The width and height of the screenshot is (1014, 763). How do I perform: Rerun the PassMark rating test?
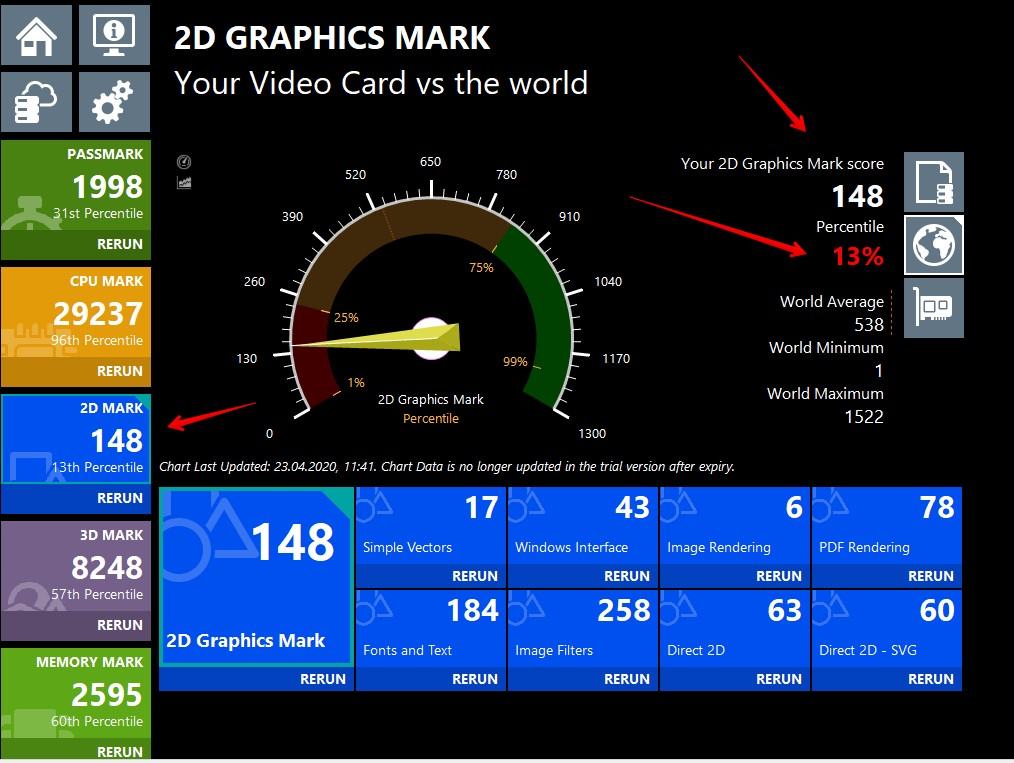click(120, 244)
